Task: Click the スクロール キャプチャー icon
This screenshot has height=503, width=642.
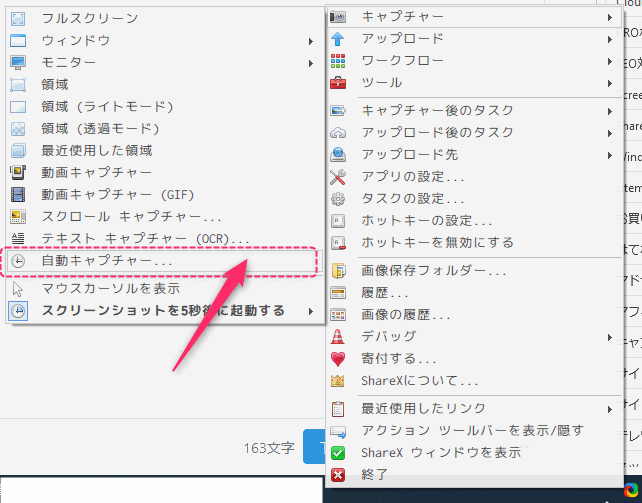Action: pos(18,217)
